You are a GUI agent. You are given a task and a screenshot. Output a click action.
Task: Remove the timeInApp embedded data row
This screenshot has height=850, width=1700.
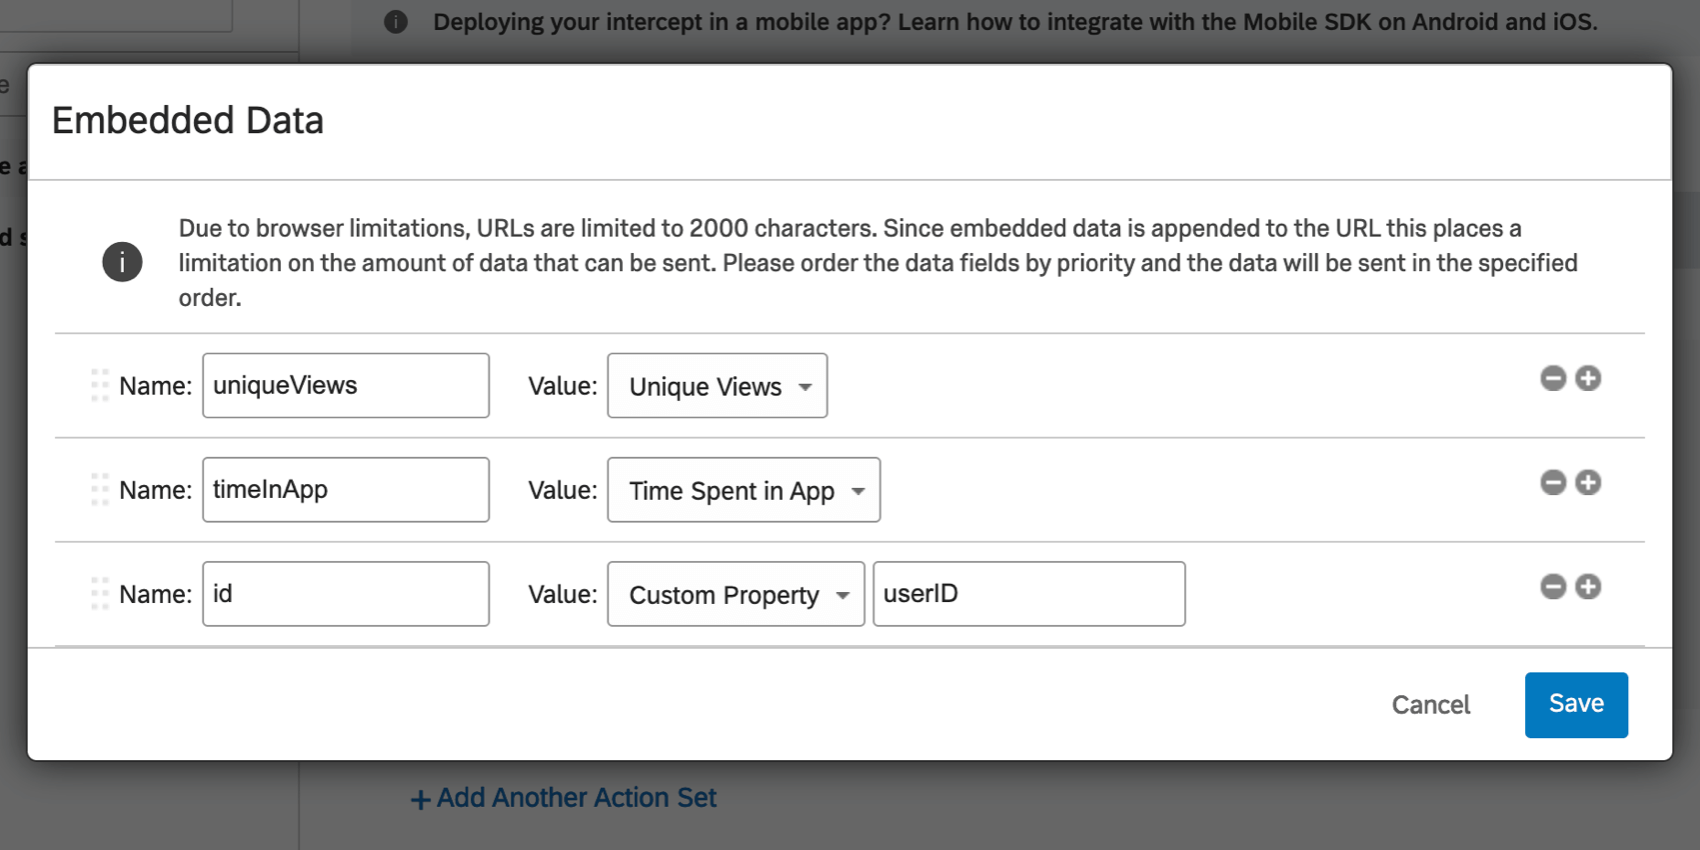[1552, 482]
